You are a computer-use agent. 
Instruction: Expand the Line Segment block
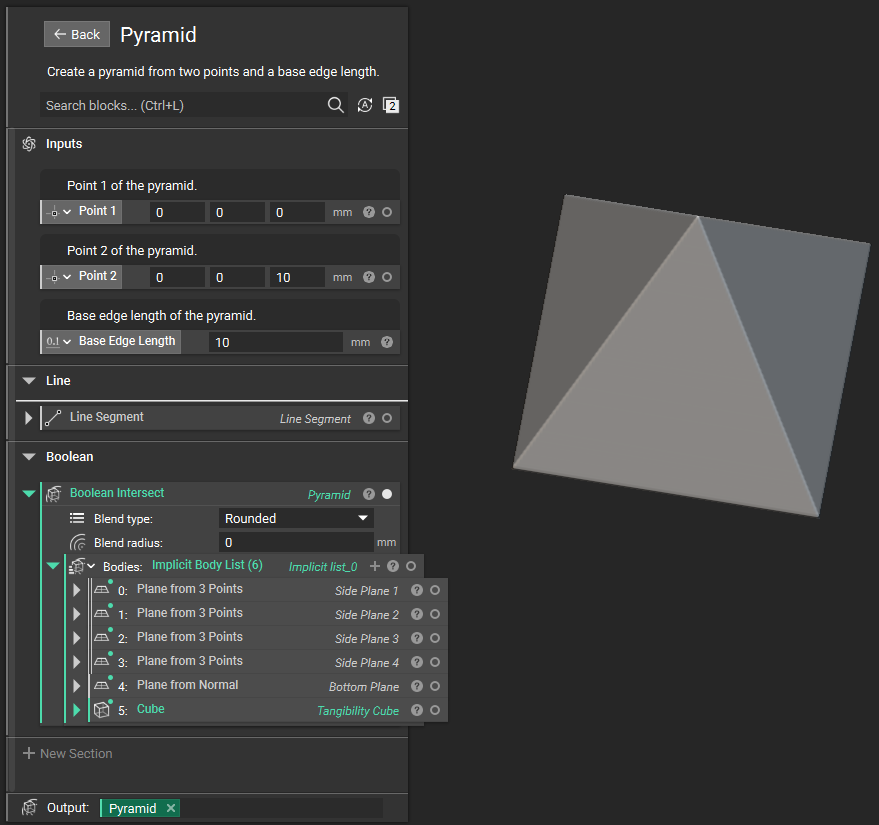(28, 418)
